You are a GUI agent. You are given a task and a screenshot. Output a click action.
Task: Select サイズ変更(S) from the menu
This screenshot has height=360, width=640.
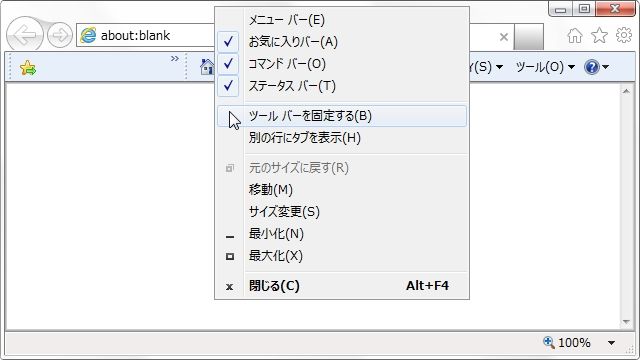point(342,212)
